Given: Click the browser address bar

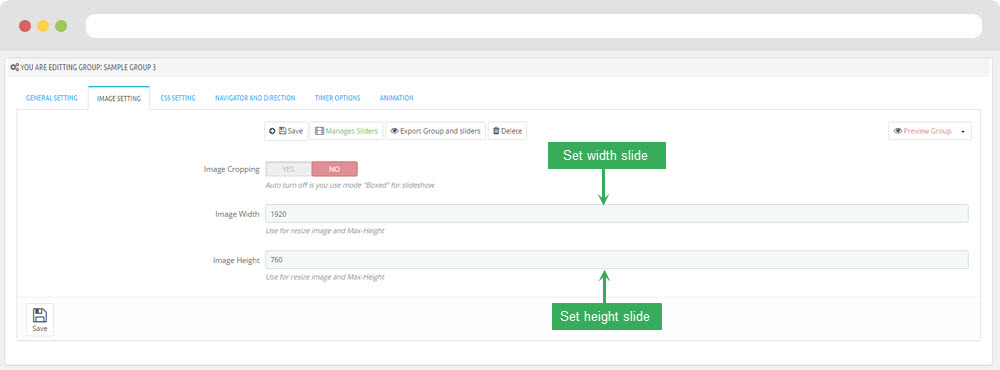Looking at the screenshot, I should pyautogui.click(x=534, y=26).
